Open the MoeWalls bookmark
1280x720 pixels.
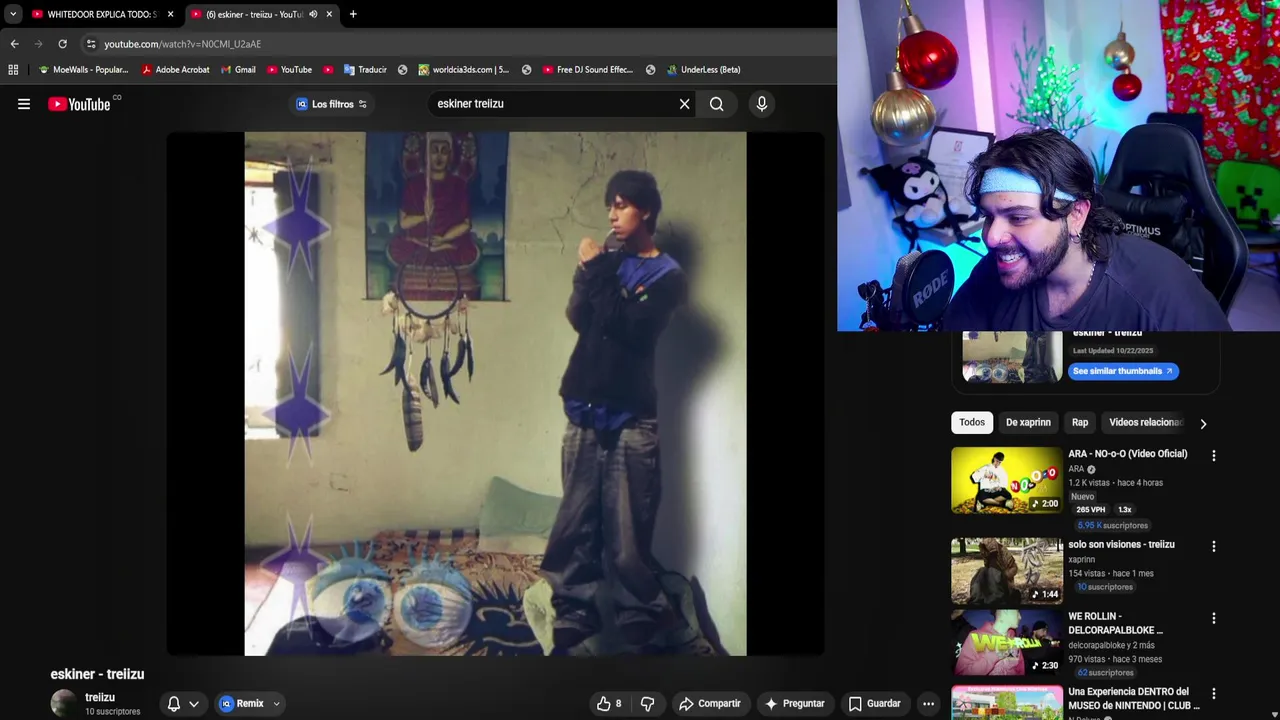tap(84, 70)
